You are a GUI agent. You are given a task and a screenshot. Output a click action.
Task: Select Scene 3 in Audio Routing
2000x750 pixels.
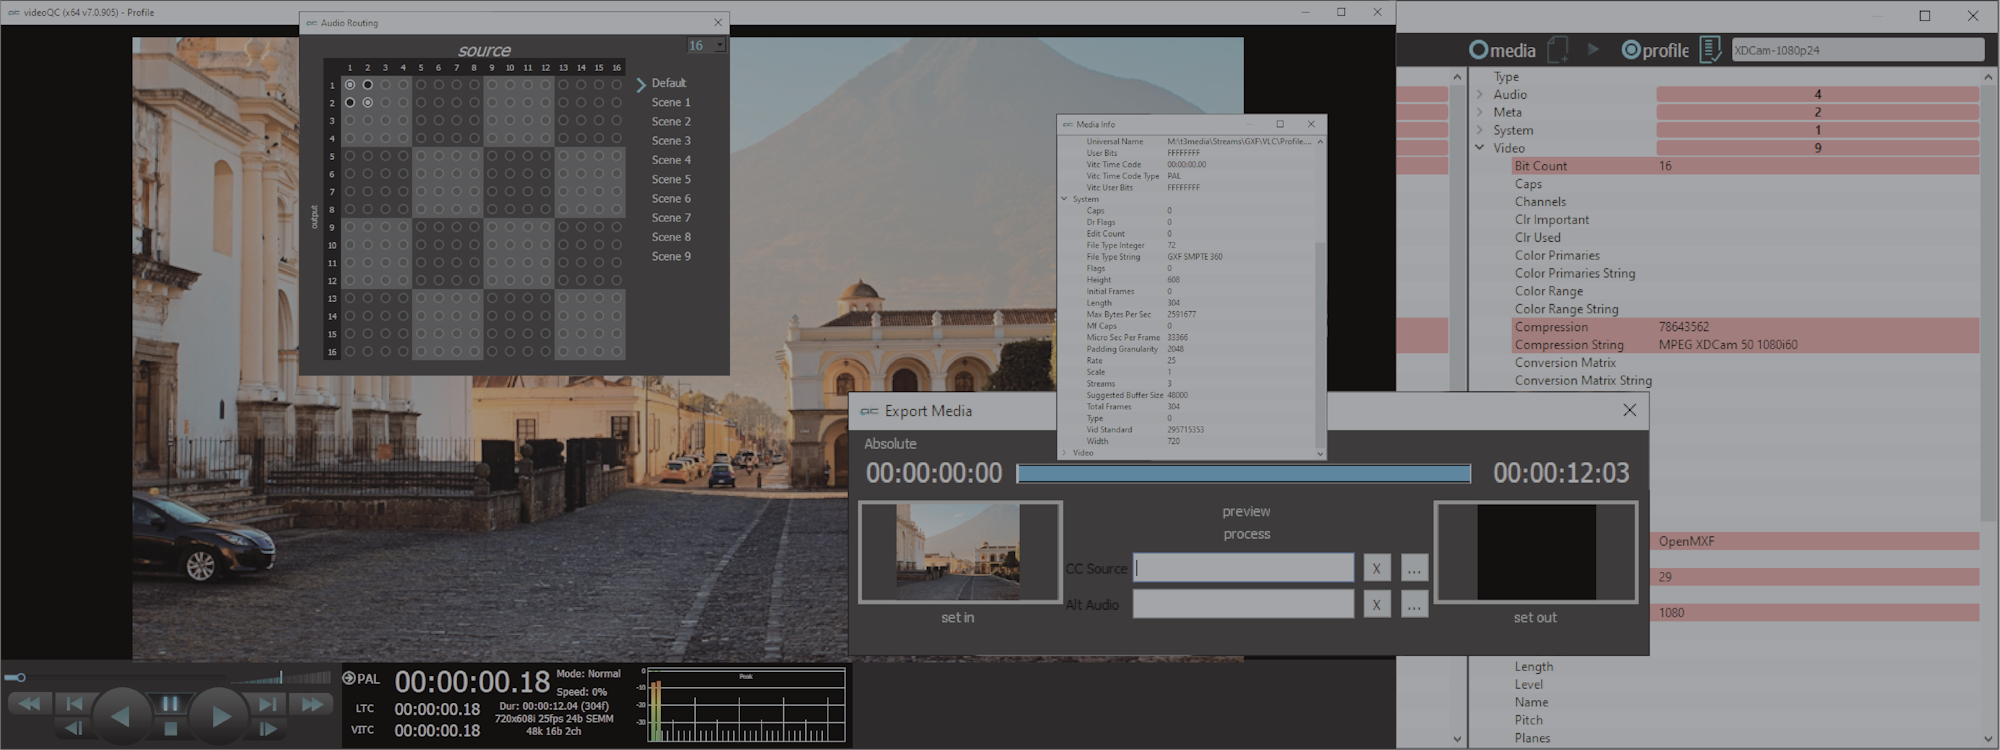(671, 141)
